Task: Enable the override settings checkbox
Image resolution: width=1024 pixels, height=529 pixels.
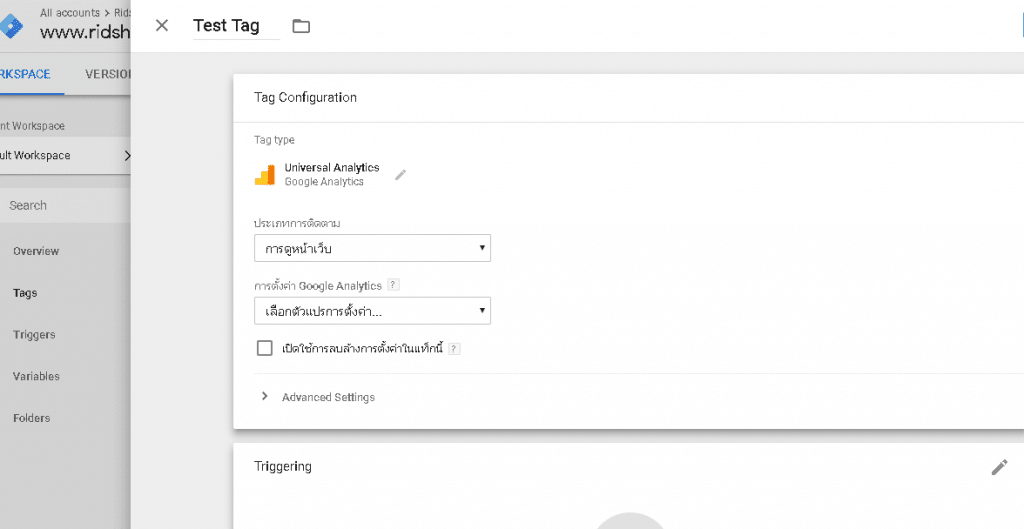Action: click(x=264, y=348)
